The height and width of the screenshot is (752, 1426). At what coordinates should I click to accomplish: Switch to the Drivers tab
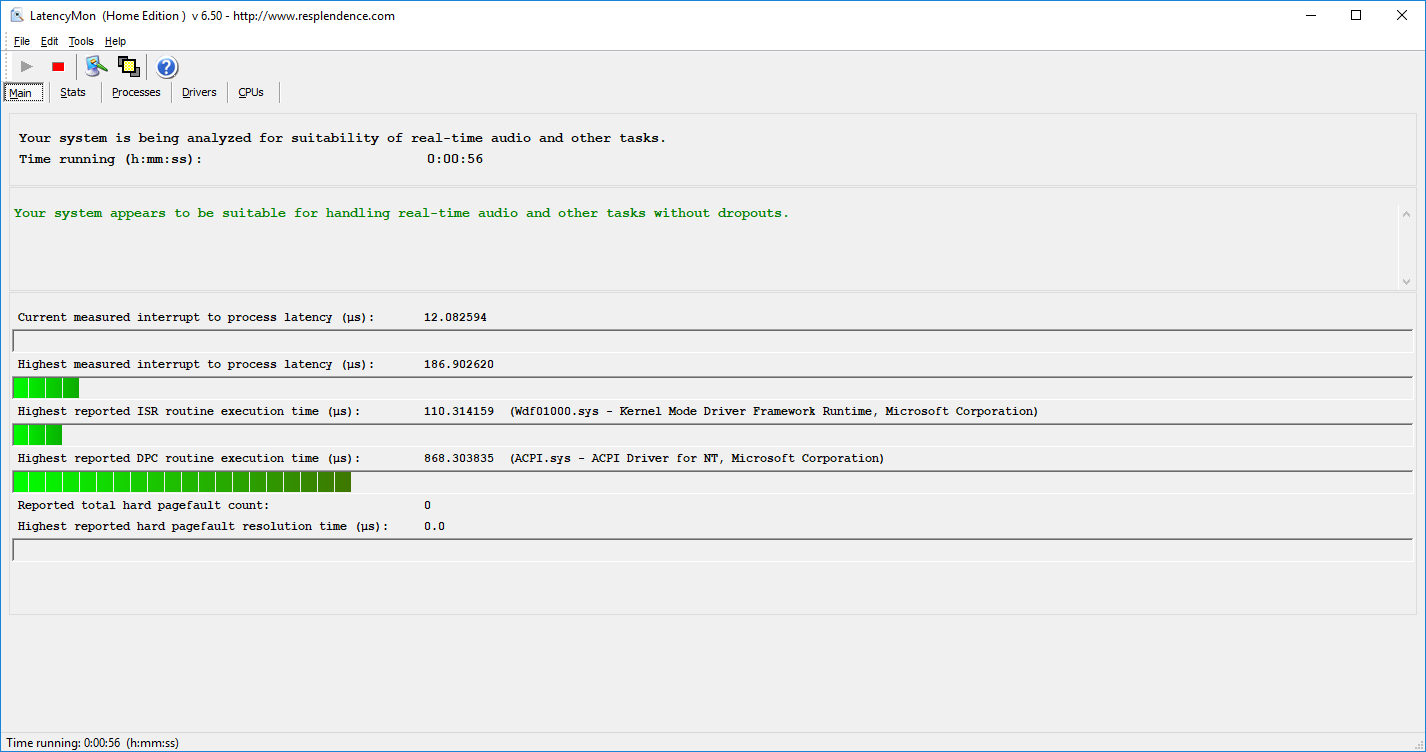199,92
